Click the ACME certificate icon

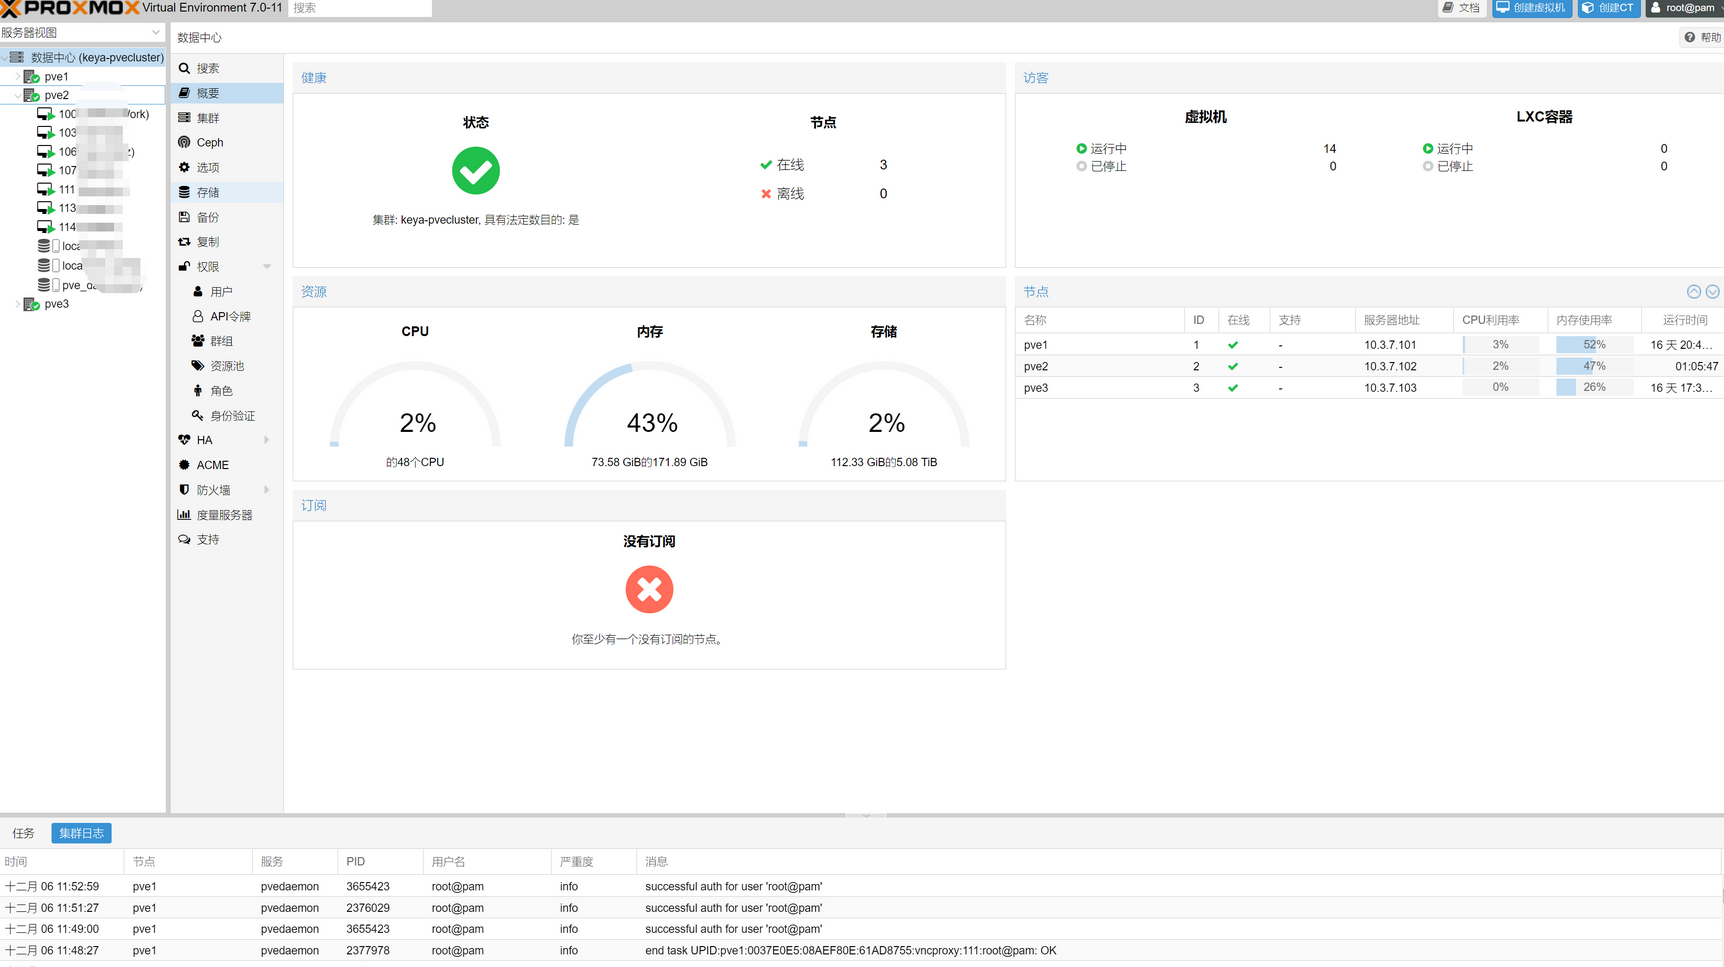pyautogui.click(x=184, y=465)
